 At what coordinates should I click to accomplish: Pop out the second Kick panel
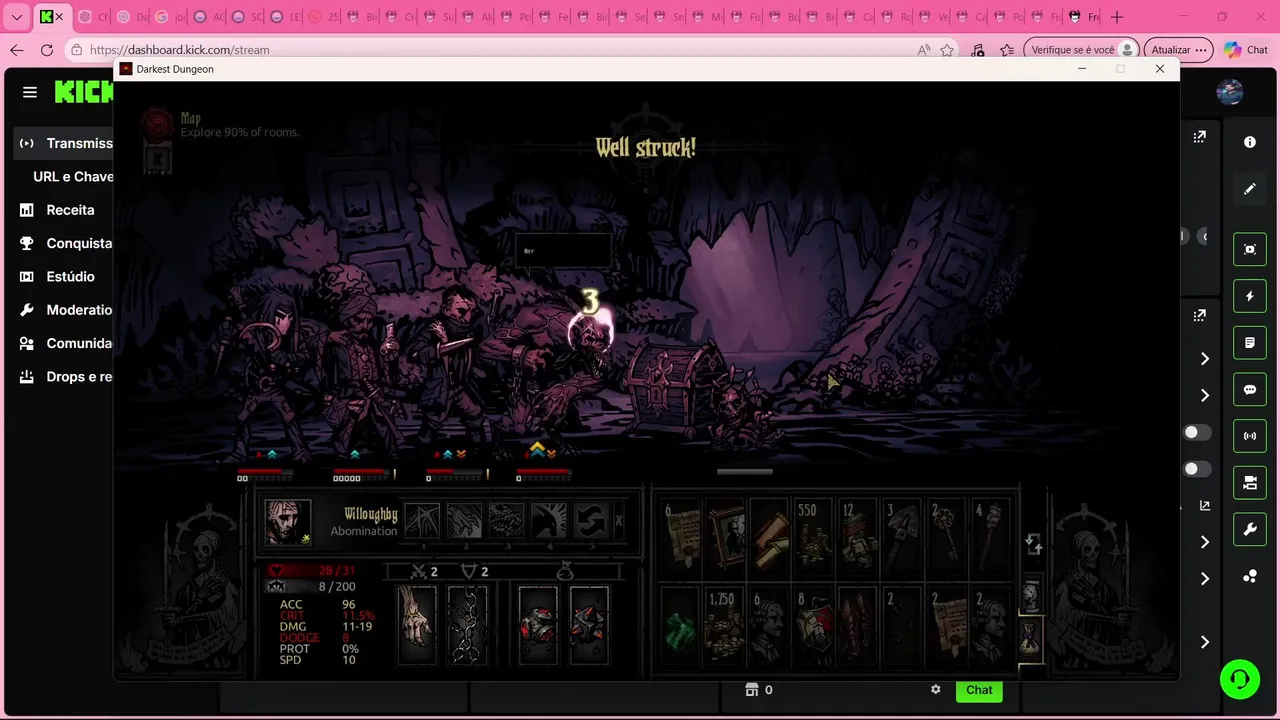tap(1200, 315)
